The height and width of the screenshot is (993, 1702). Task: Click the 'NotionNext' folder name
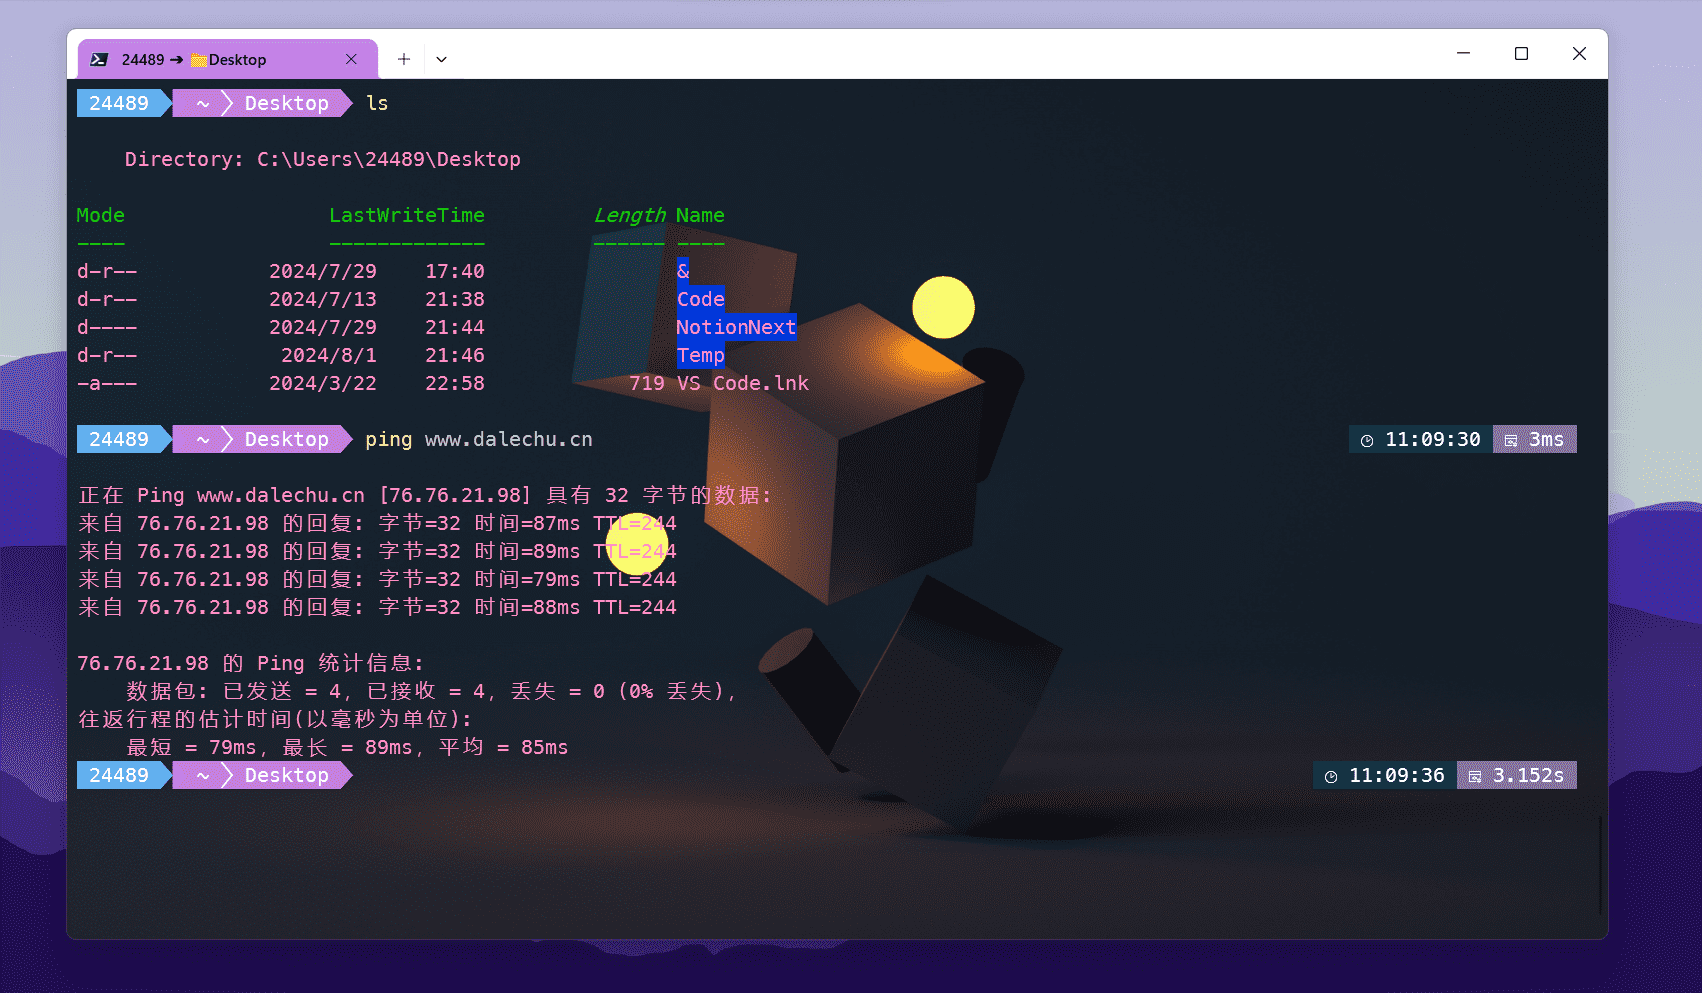point(736,327)
